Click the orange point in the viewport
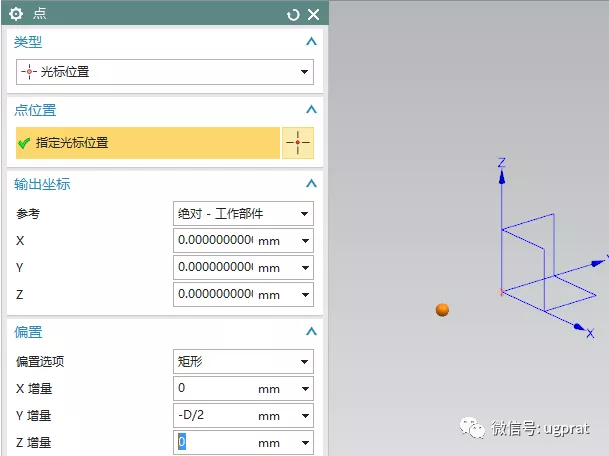Screen dimensions: 609x456 (x=442, y=310)
